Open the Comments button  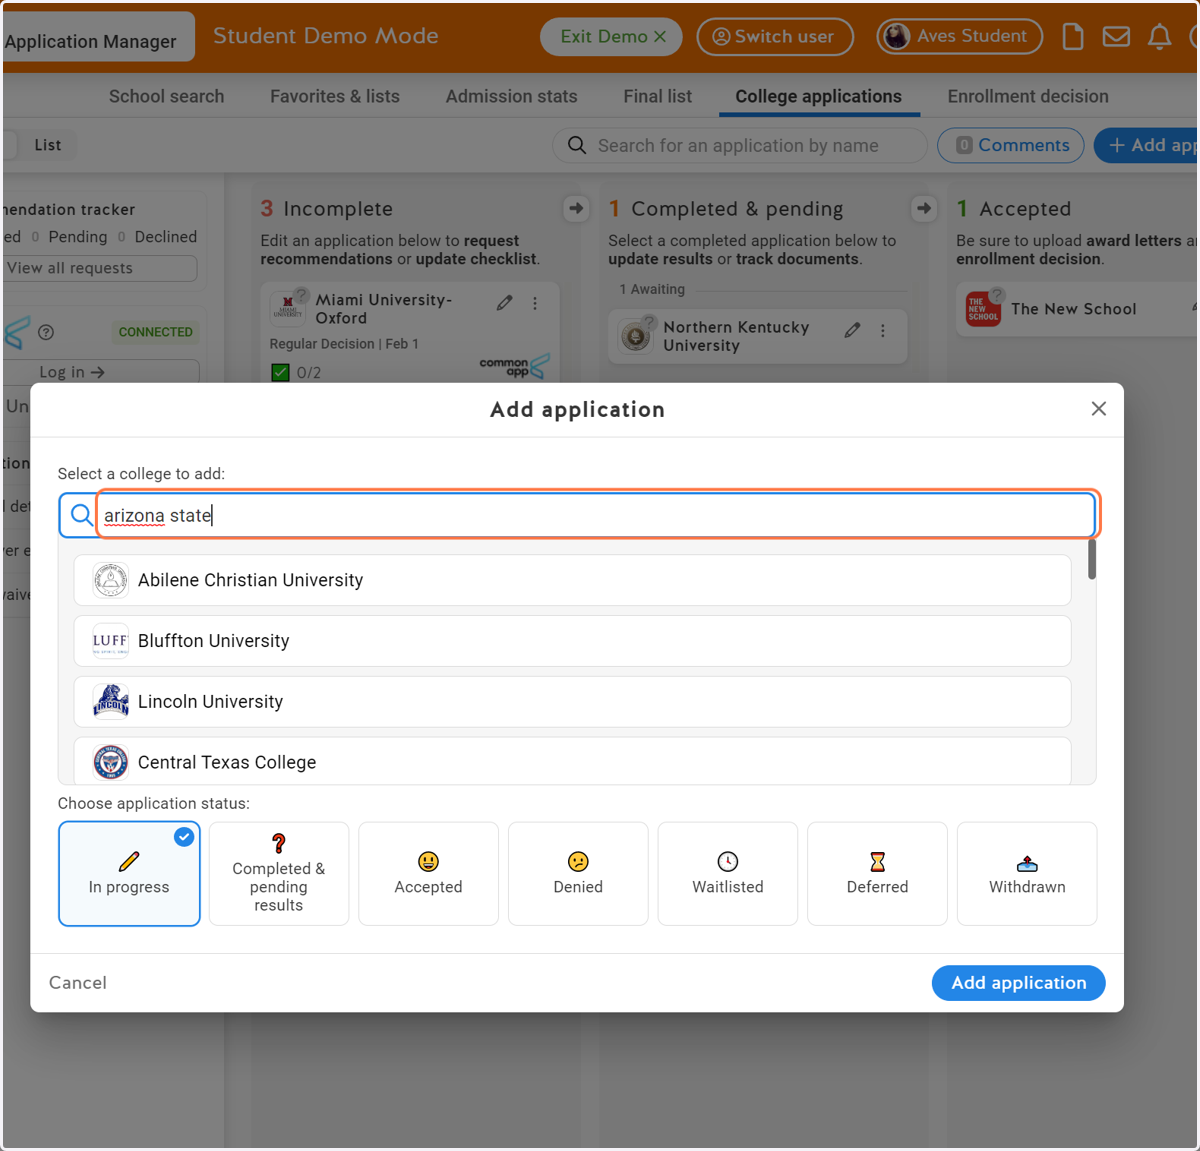click(1010, 145)
